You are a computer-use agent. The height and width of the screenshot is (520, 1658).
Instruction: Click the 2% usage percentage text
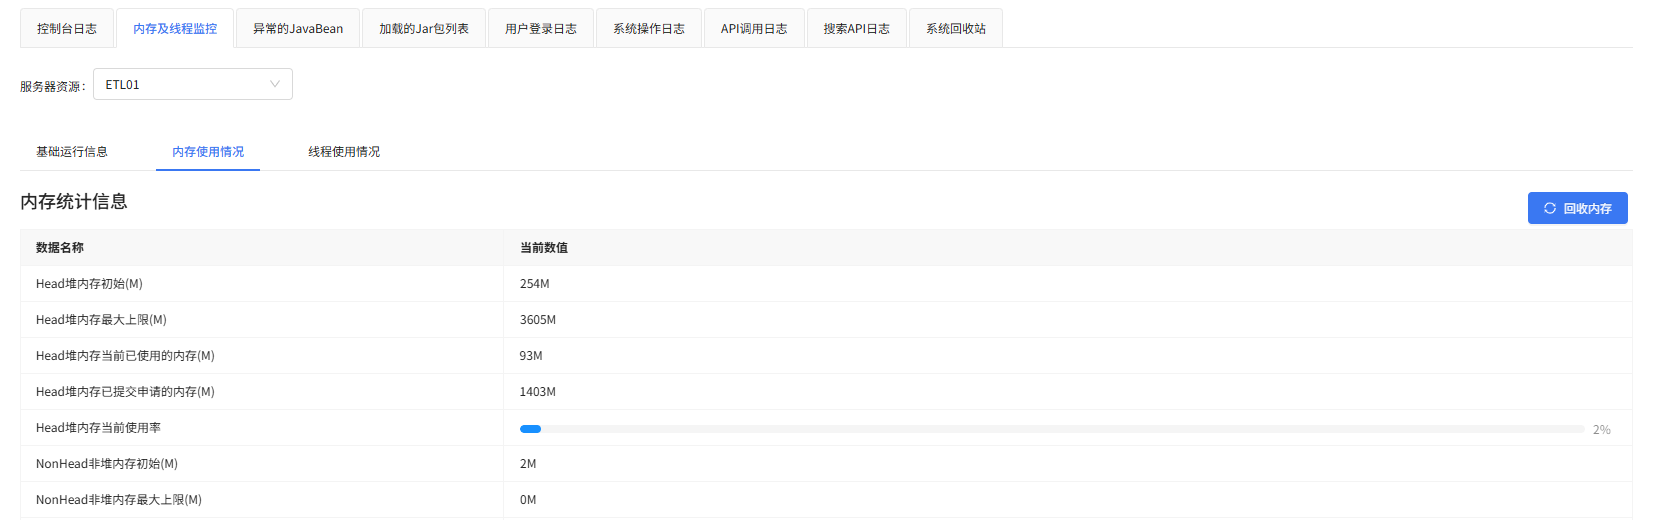(1601, 430)
